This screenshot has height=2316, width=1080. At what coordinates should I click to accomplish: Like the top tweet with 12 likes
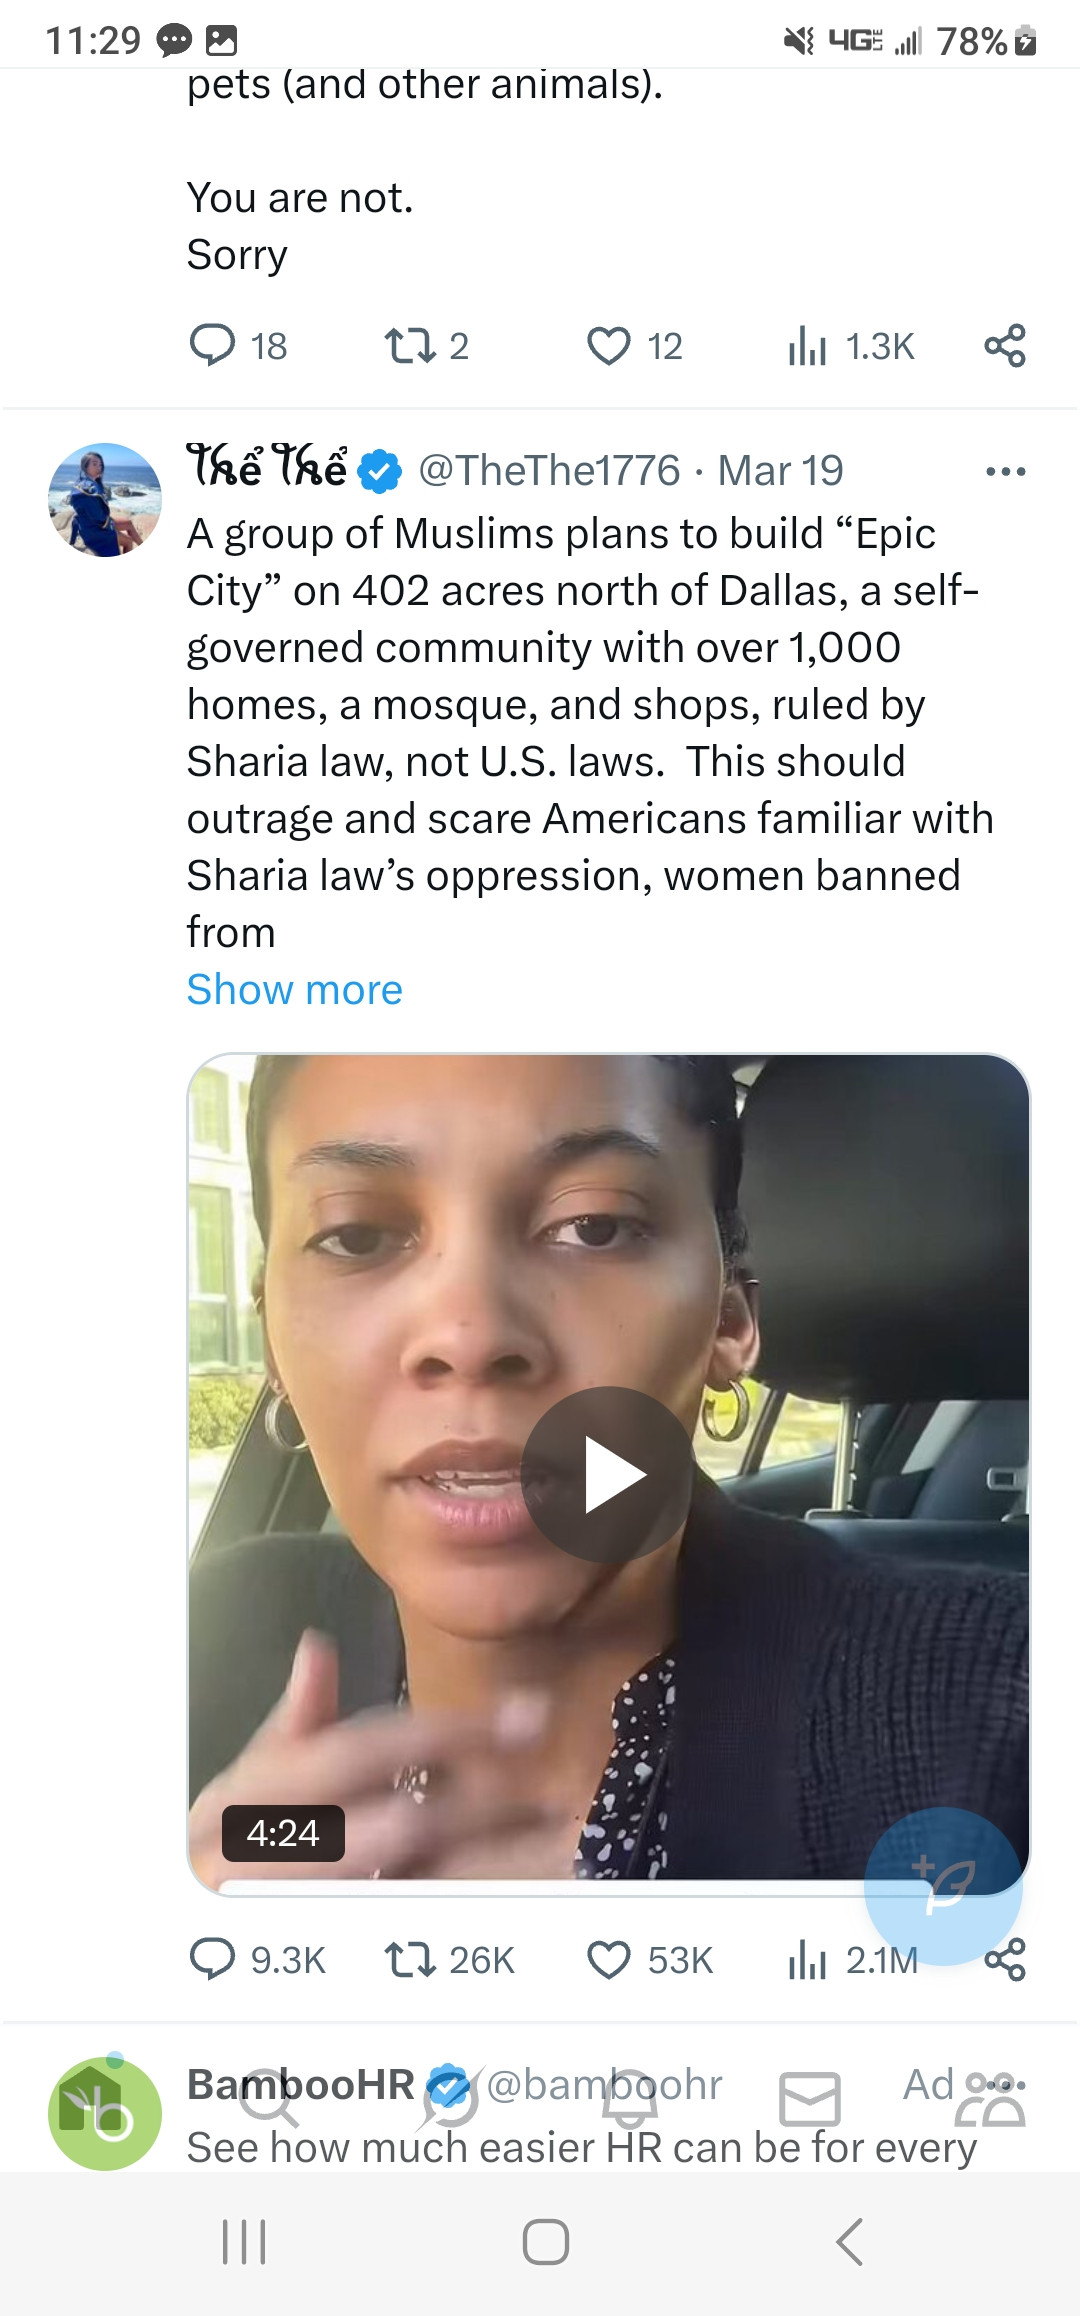pos(608,346)
